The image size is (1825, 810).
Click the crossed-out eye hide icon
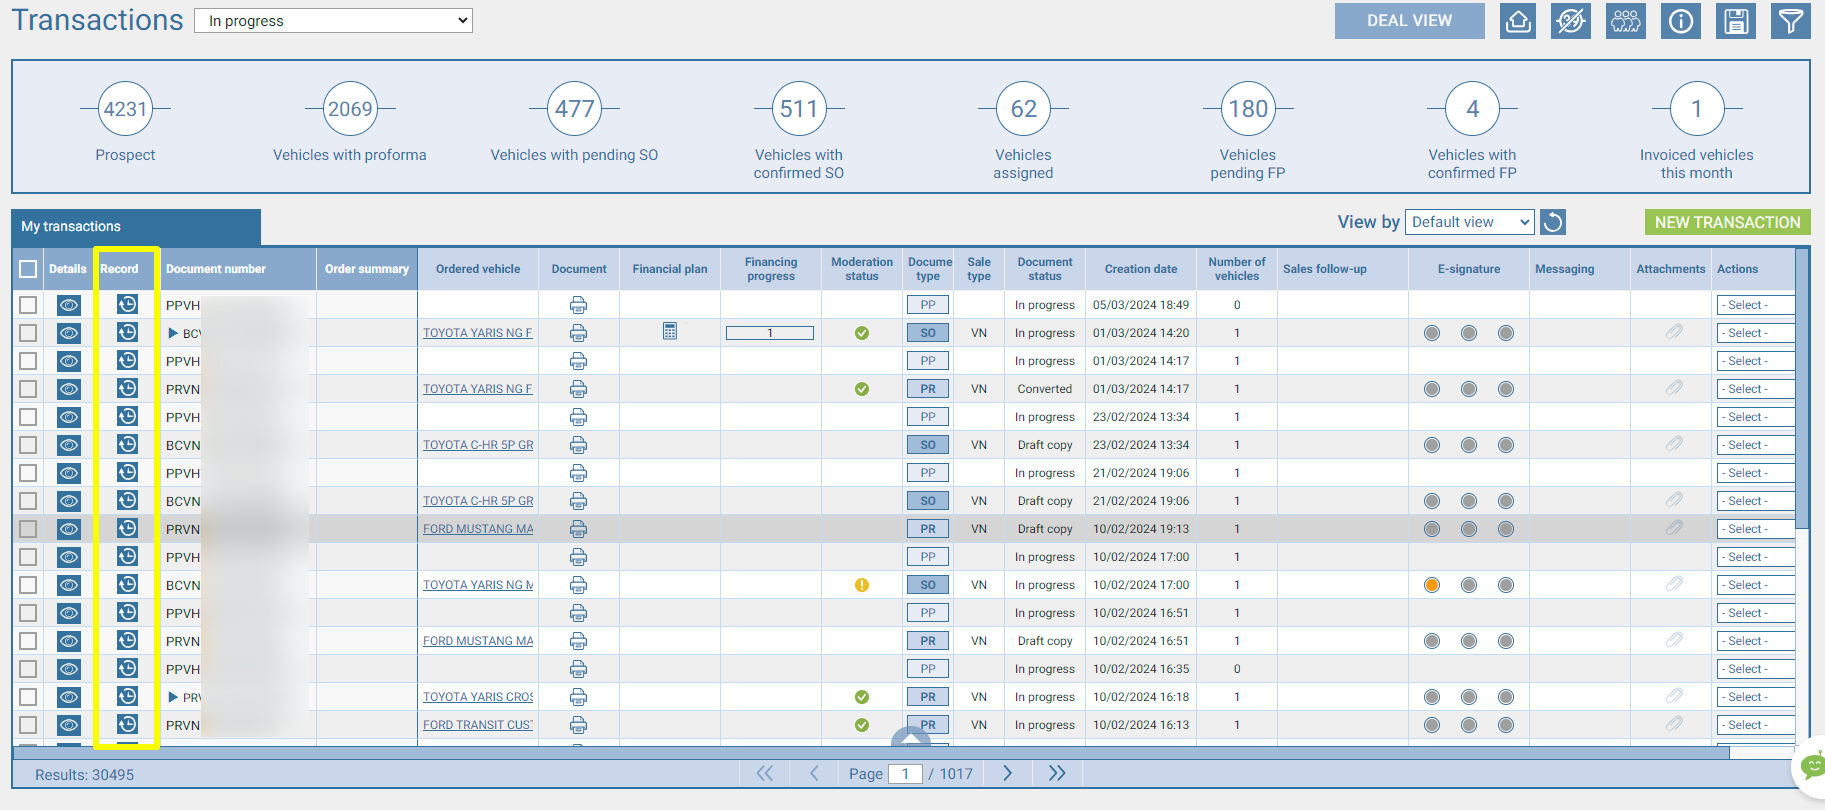click(x=1571, y=21)
